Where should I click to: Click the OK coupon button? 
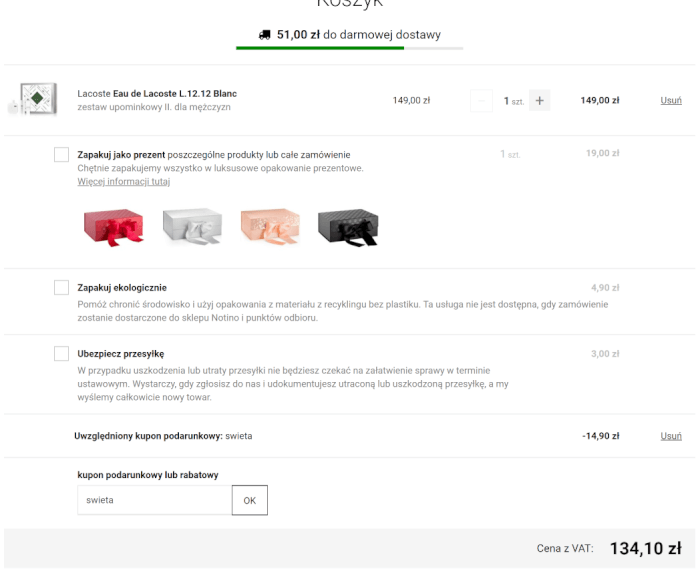249,499
